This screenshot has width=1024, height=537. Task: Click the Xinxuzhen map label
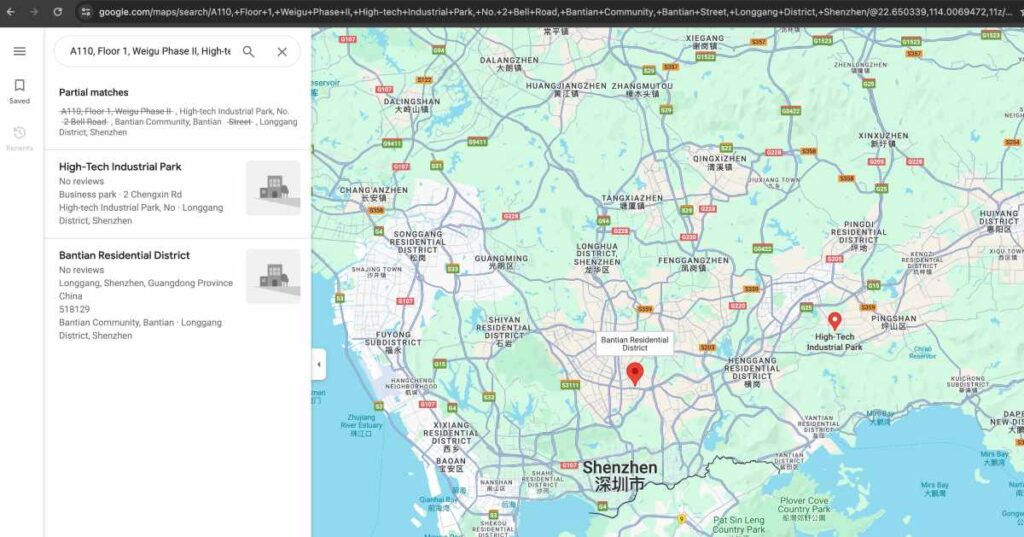883,140
